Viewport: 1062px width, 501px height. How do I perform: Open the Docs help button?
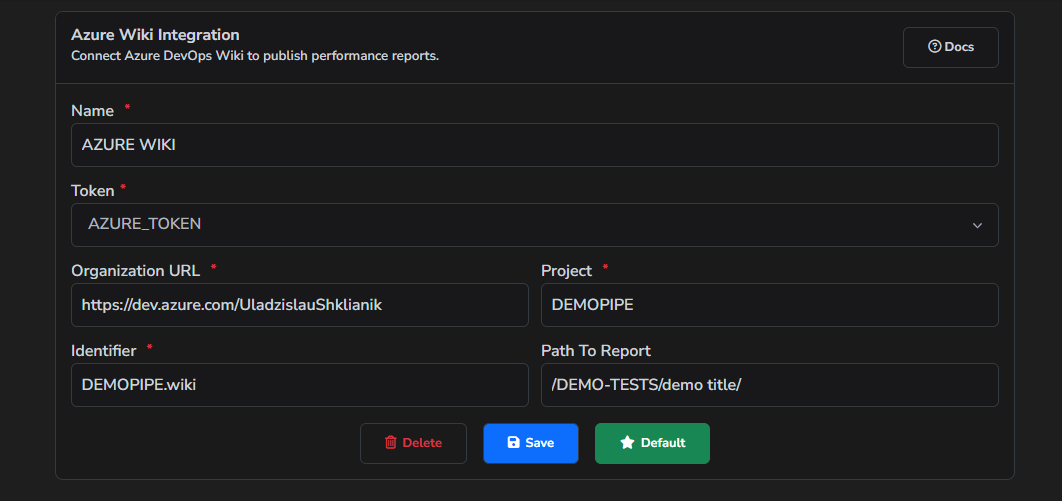tap(950, 47)
